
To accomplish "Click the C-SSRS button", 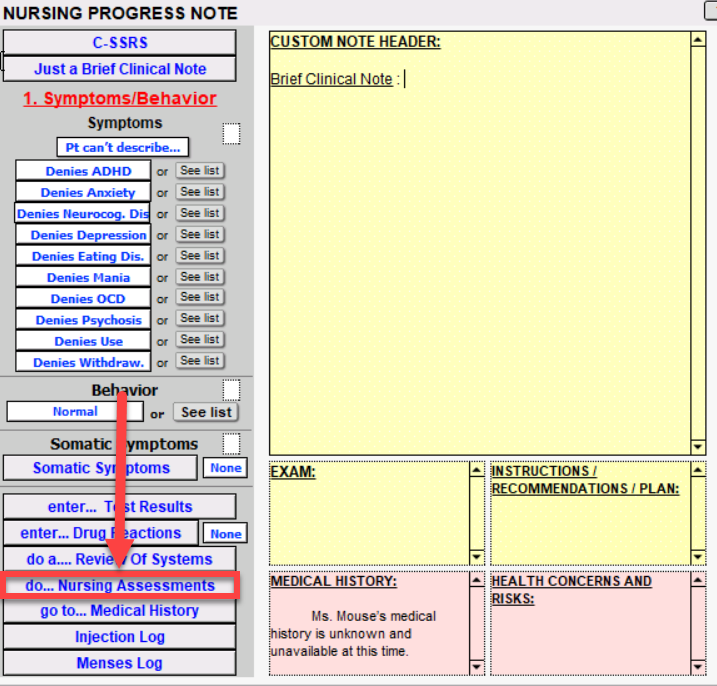I will click(120, 43).
